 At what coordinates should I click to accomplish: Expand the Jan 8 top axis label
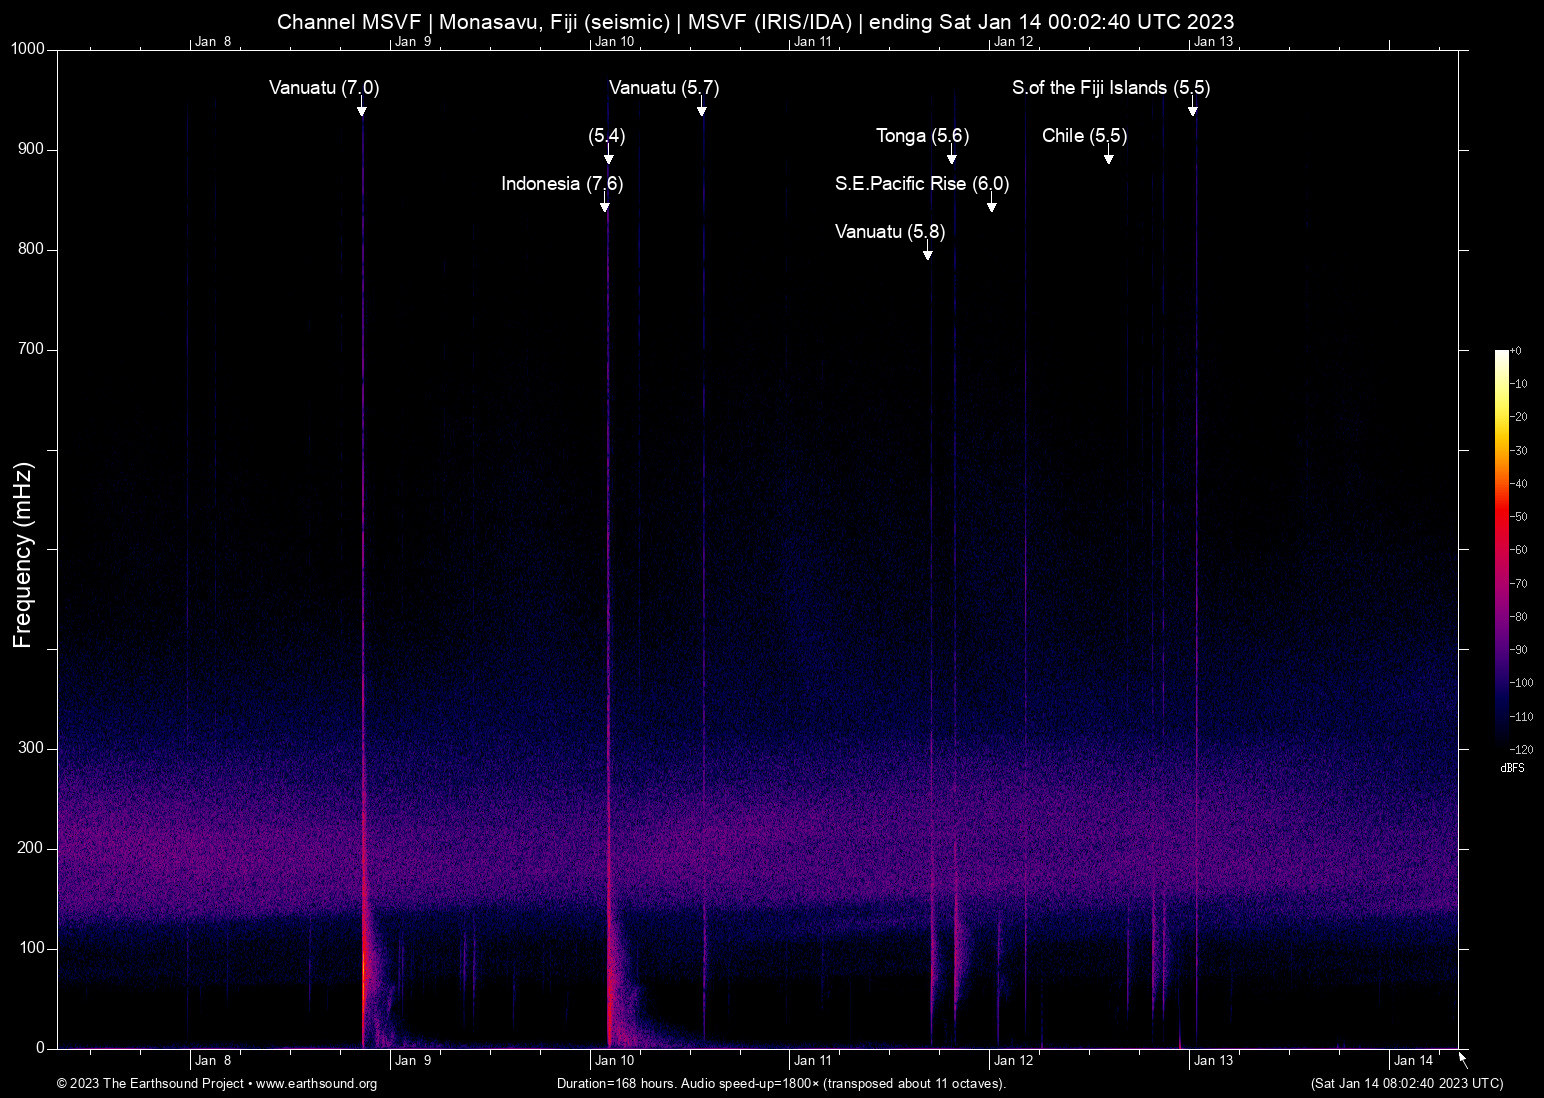click(x=212, y=41)
